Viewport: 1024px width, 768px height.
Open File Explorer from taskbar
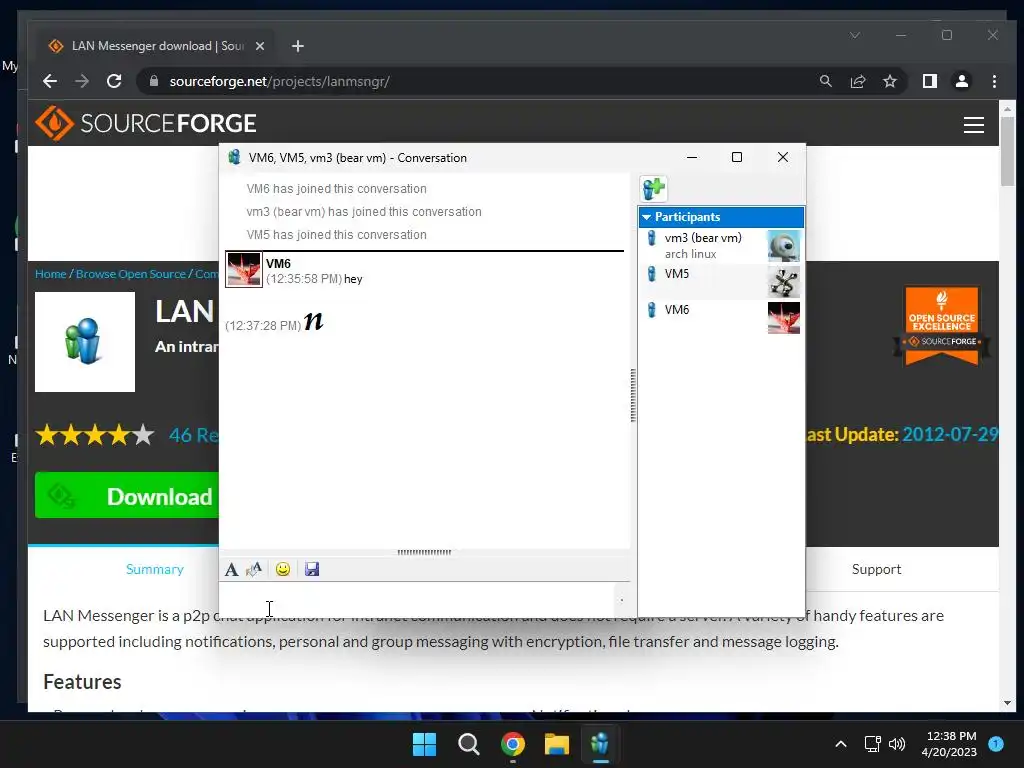pos(557,744)
